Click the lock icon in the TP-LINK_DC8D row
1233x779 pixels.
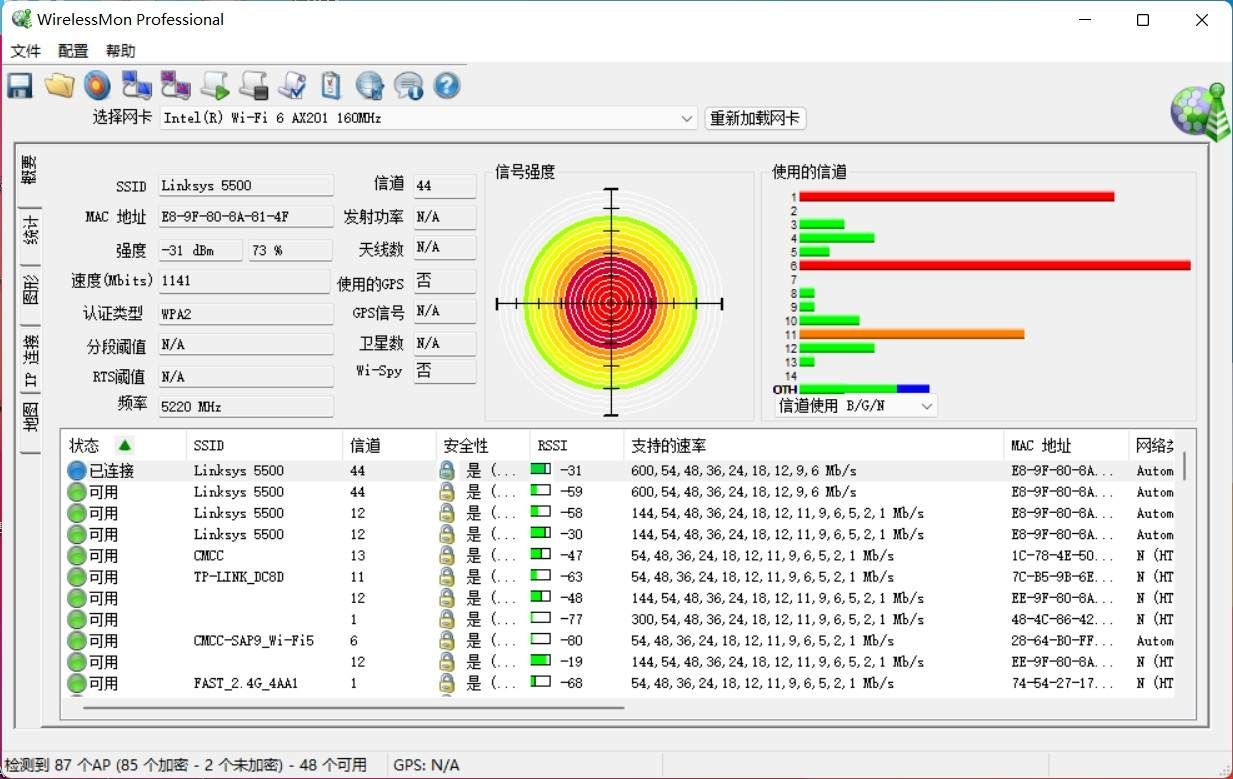click(447, 577)
